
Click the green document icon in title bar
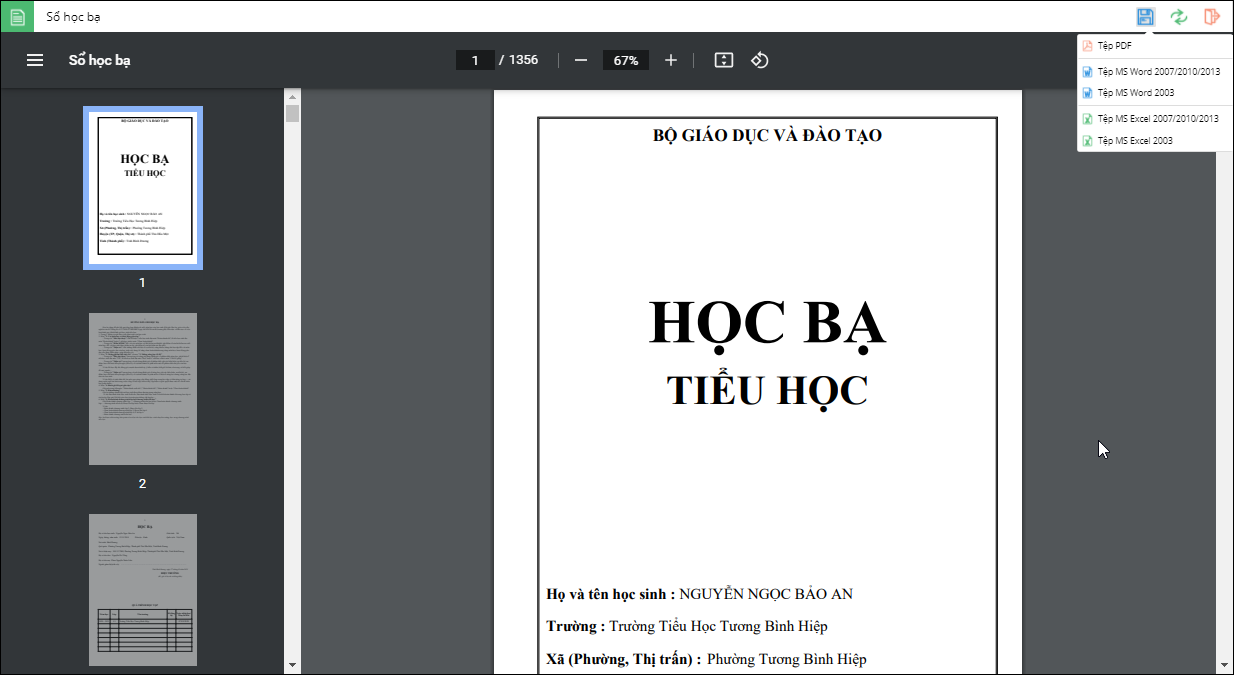coord(17,17)
